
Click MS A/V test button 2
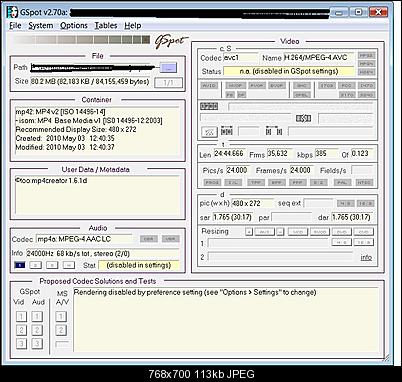coord(61,330)
